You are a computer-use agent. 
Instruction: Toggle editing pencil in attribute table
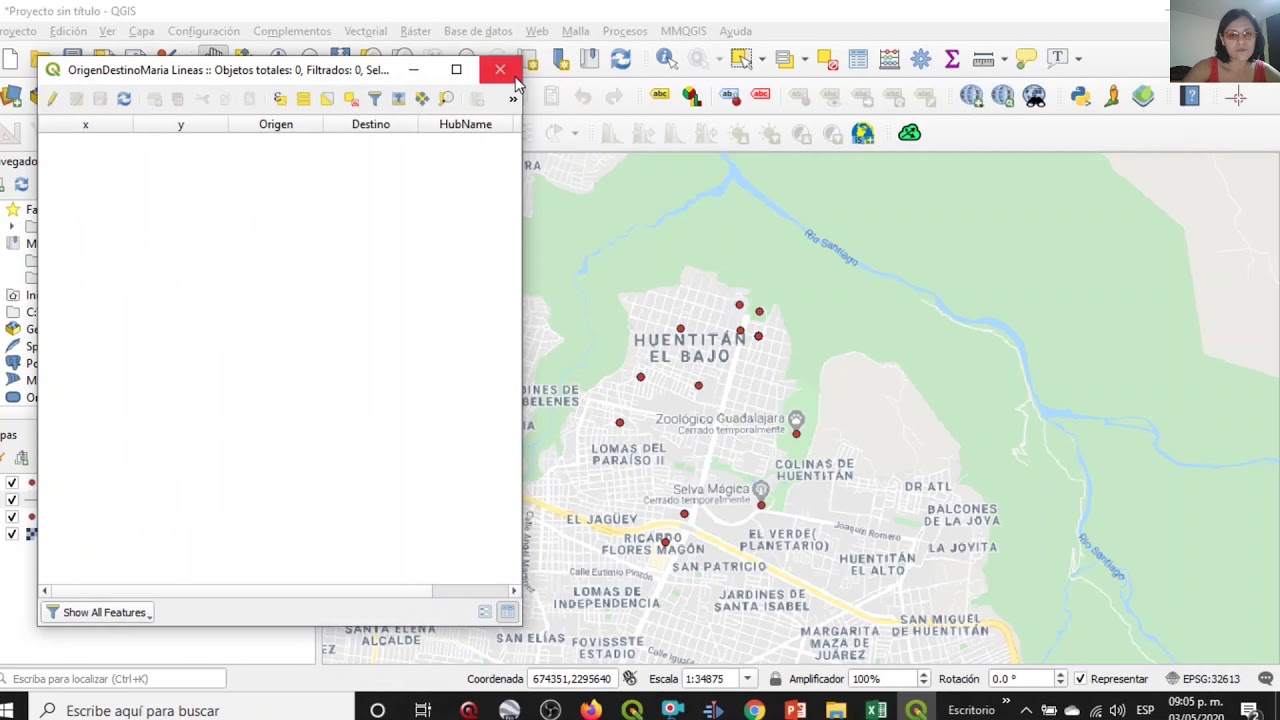[x=52, y=98]
